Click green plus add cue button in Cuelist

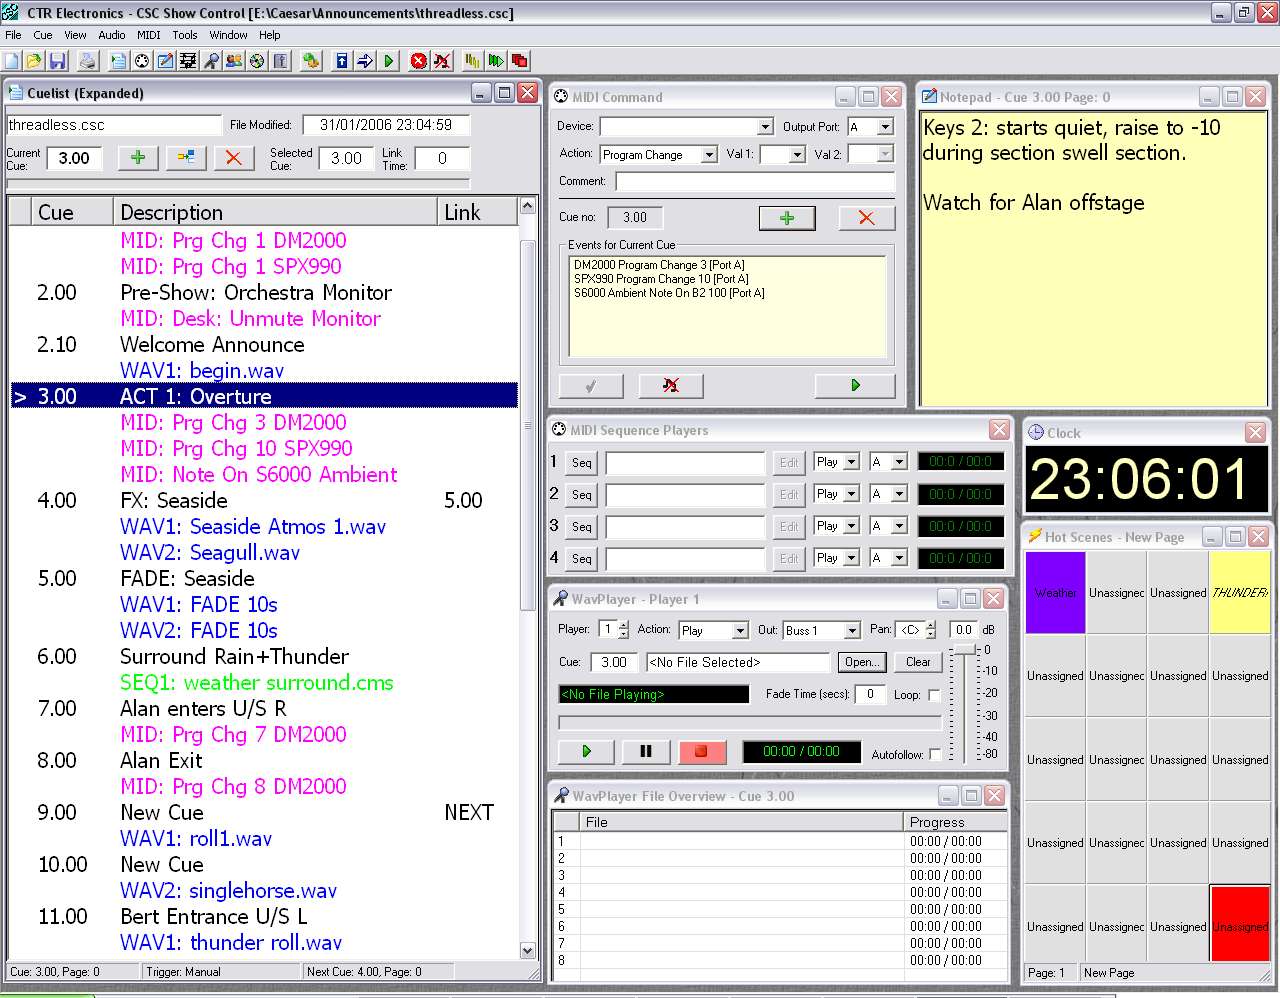tap(138, 158)
